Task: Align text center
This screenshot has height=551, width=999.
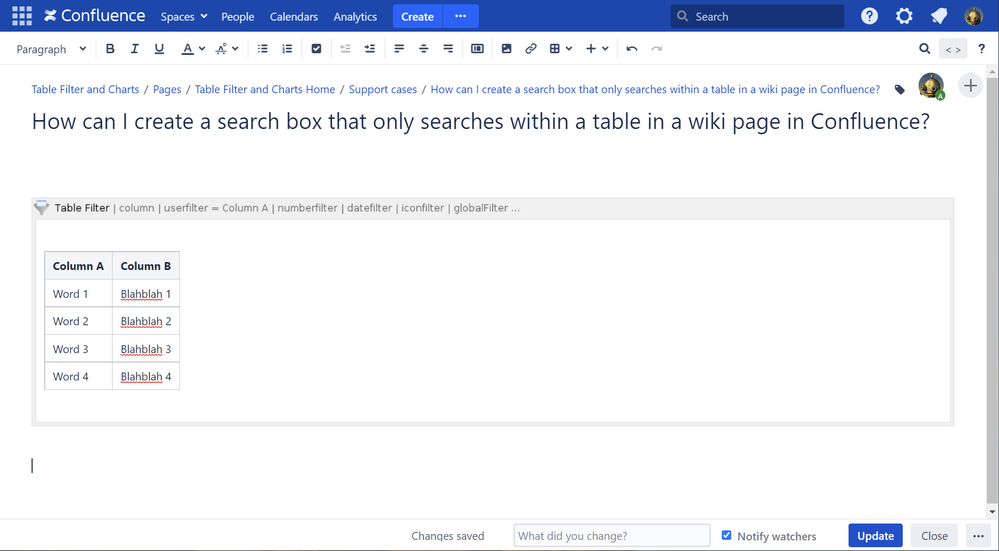Action: coord(424,48)
